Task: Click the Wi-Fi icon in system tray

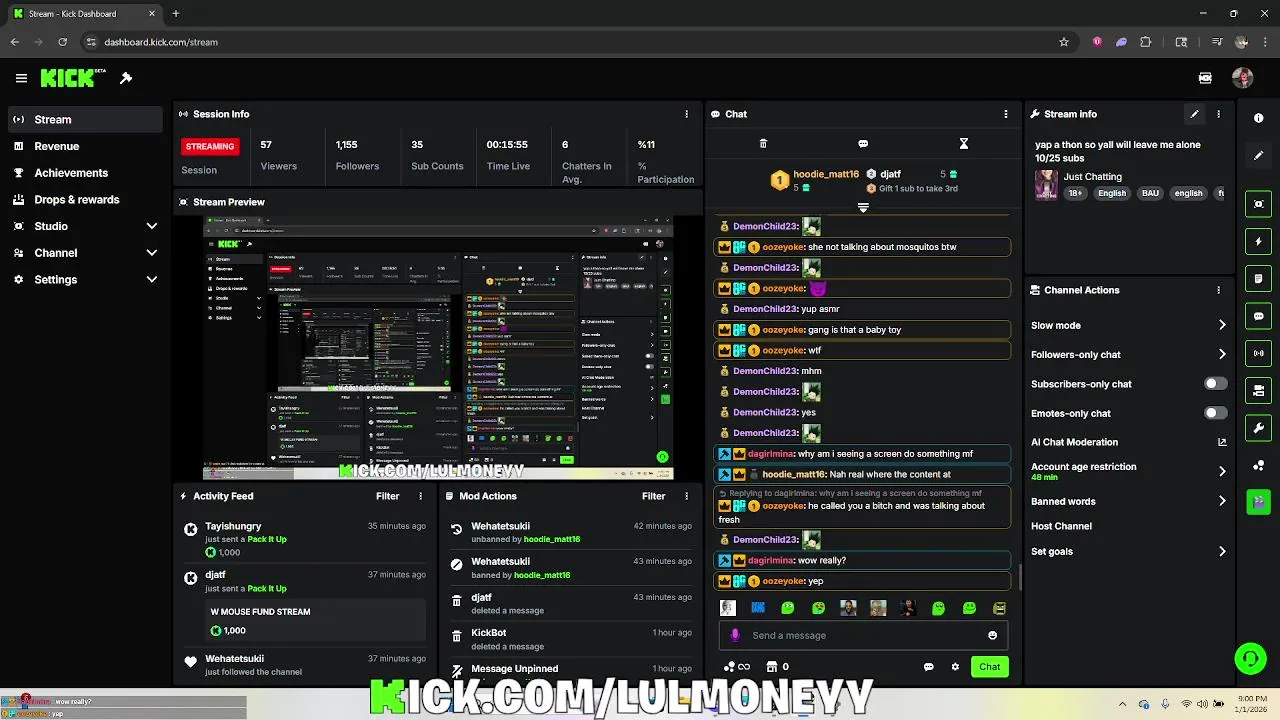Action: (x=1186, y=704)
